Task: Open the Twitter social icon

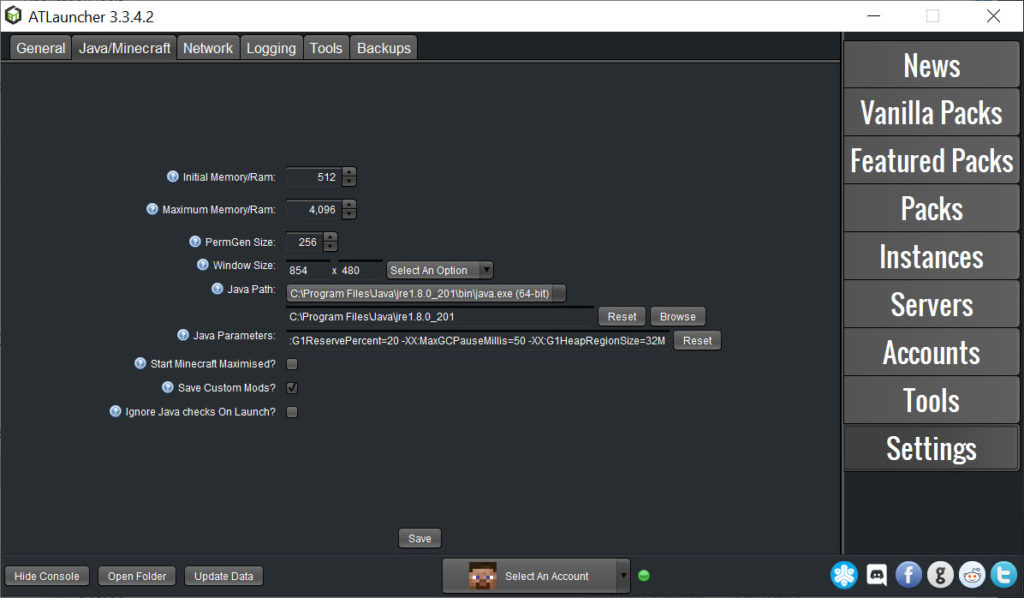Action: [1004, 575]
